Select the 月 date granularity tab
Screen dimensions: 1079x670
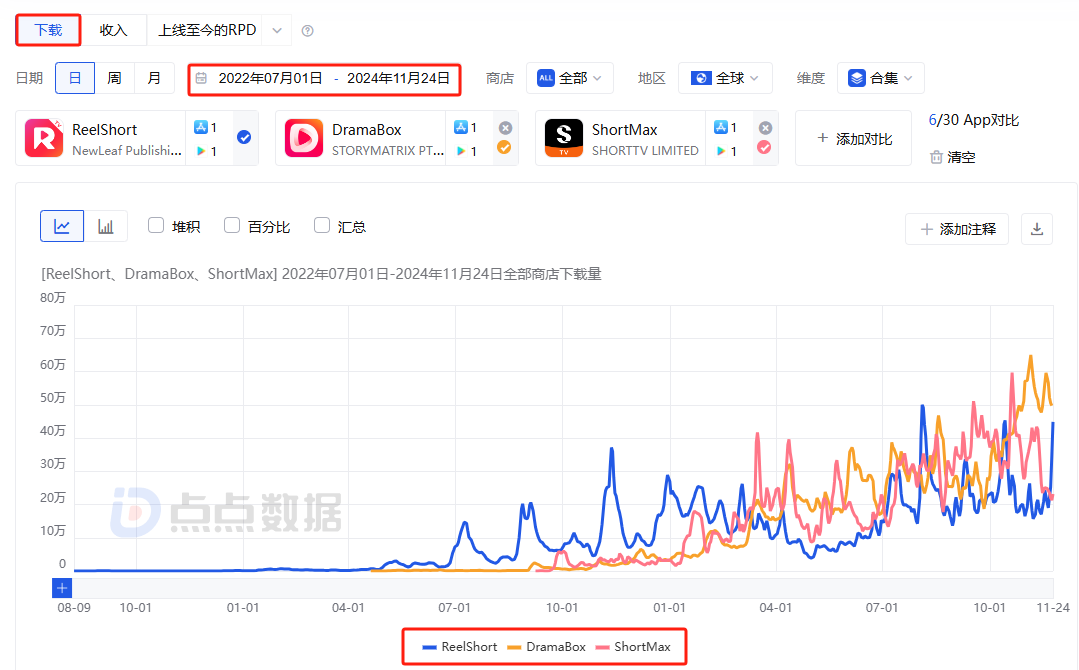click(x=155, y=78)
